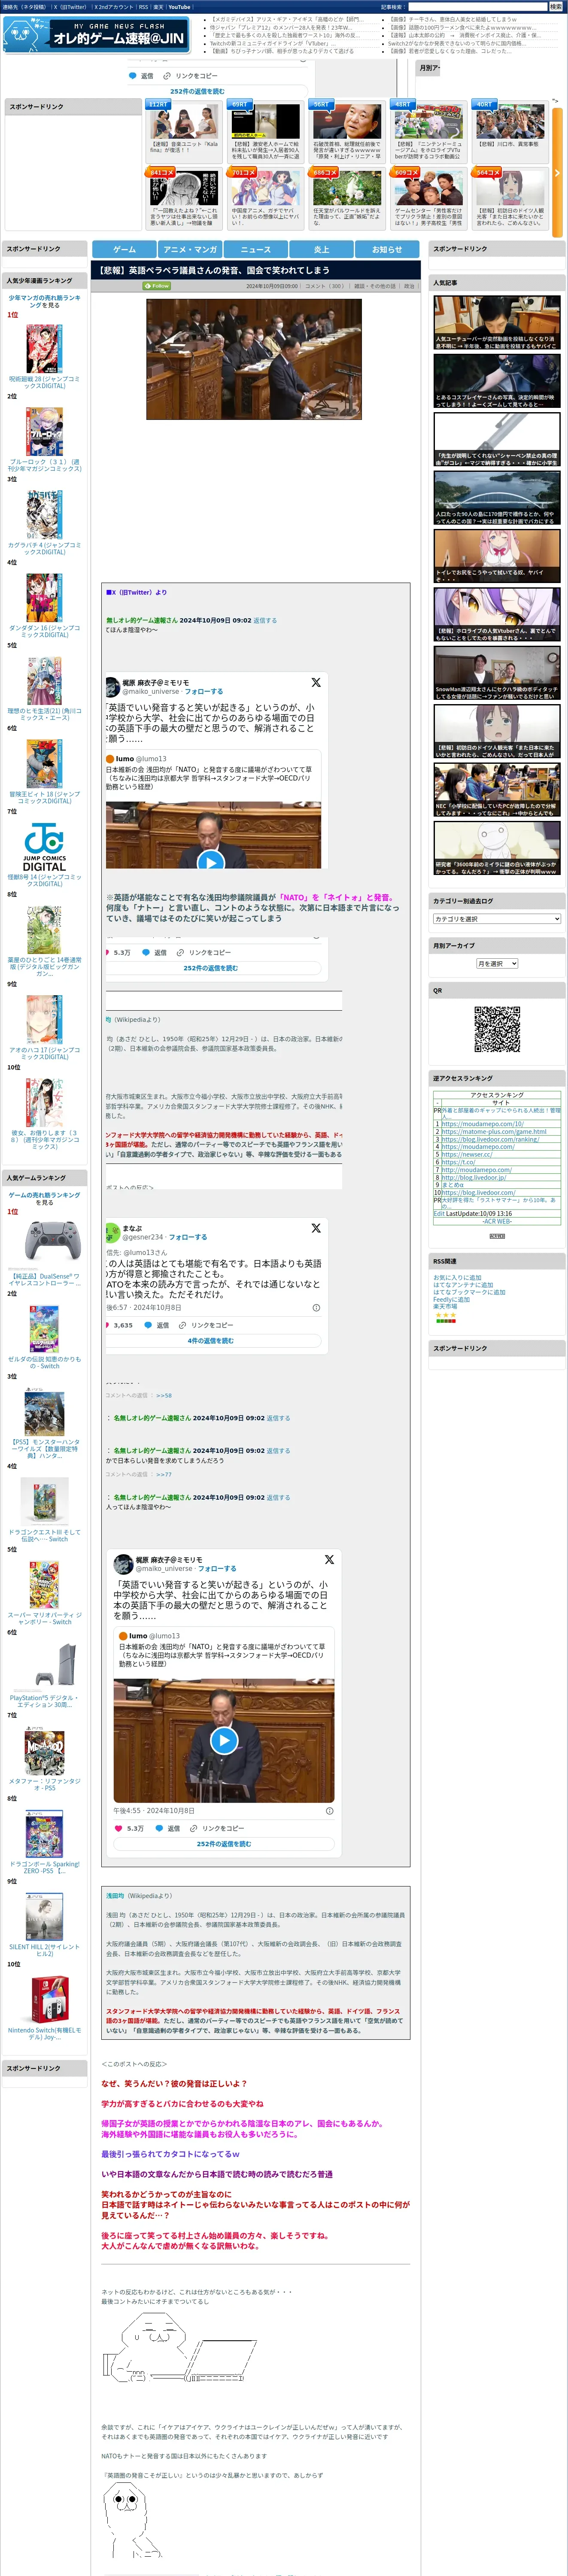Click はてなアンテナに追加 link

(463, 1284)
